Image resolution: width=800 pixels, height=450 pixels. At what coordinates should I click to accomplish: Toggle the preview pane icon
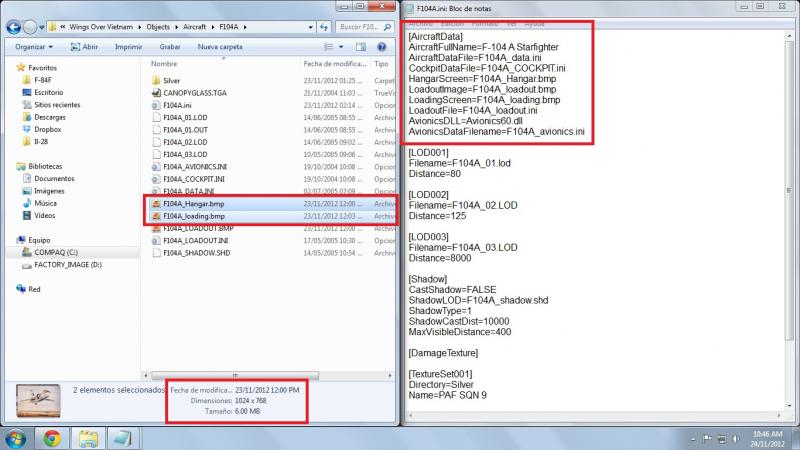(361, 47)
